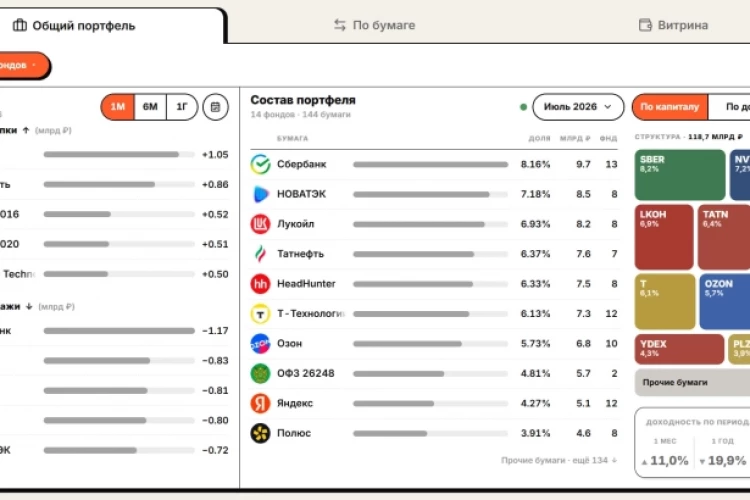
Task: Click the TATN treemap tile
Action: tap(724, 237)
